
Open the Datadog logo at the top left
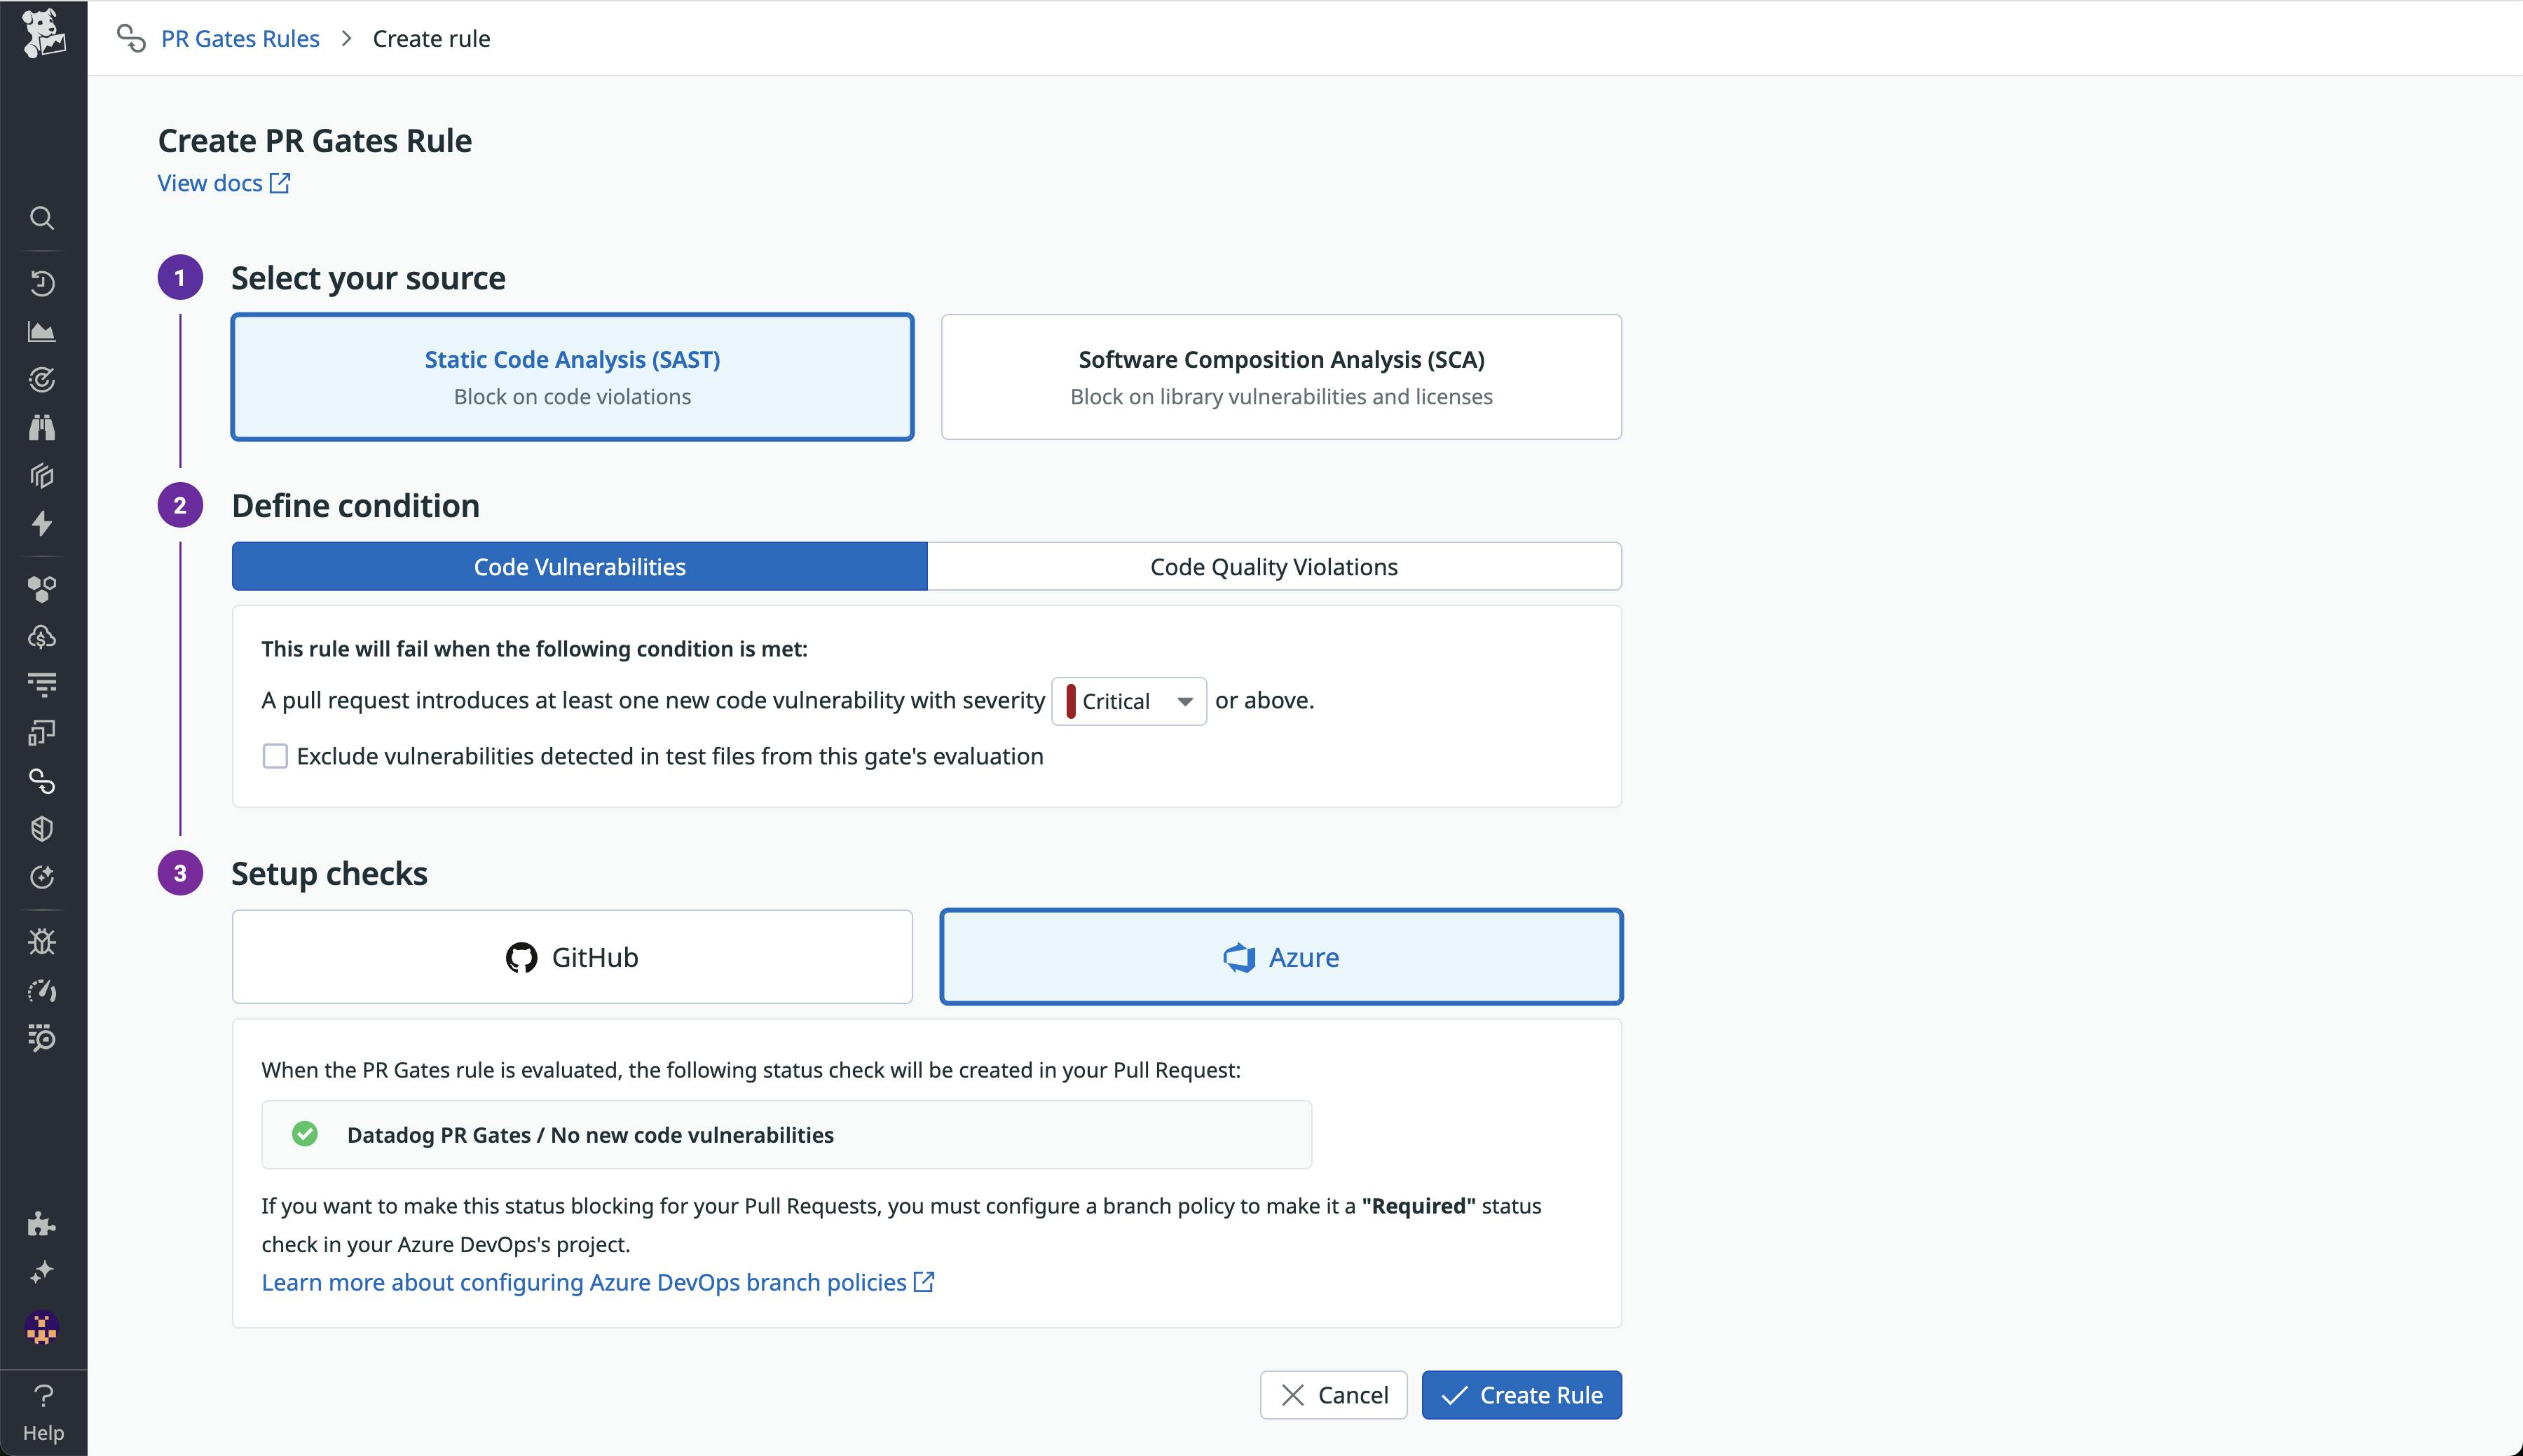[x=42, y=33]
